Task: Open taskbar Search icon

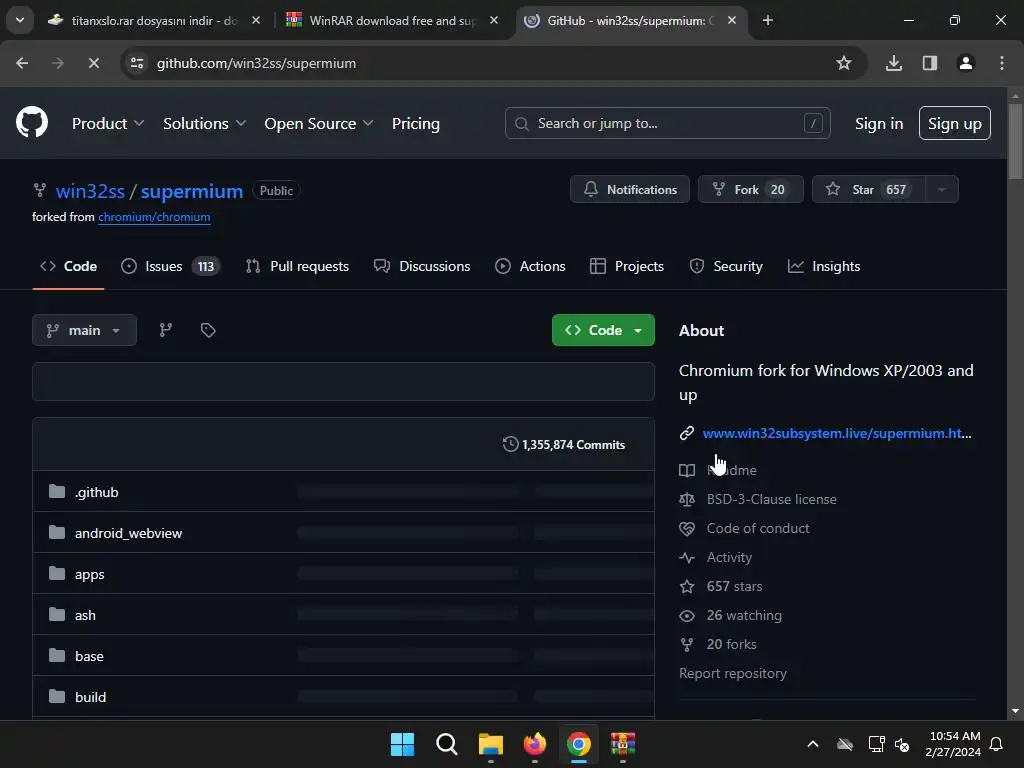Action: pos(447,744)
